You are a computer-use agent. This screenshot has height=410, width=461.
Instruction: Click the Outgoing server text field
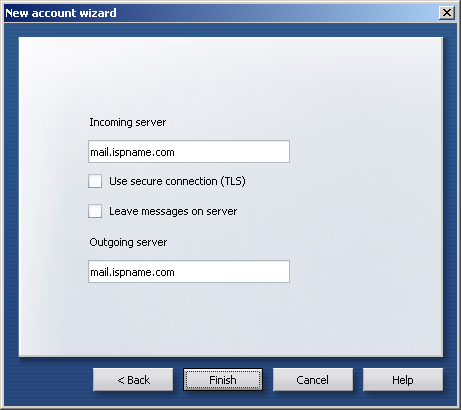(189, 272)
